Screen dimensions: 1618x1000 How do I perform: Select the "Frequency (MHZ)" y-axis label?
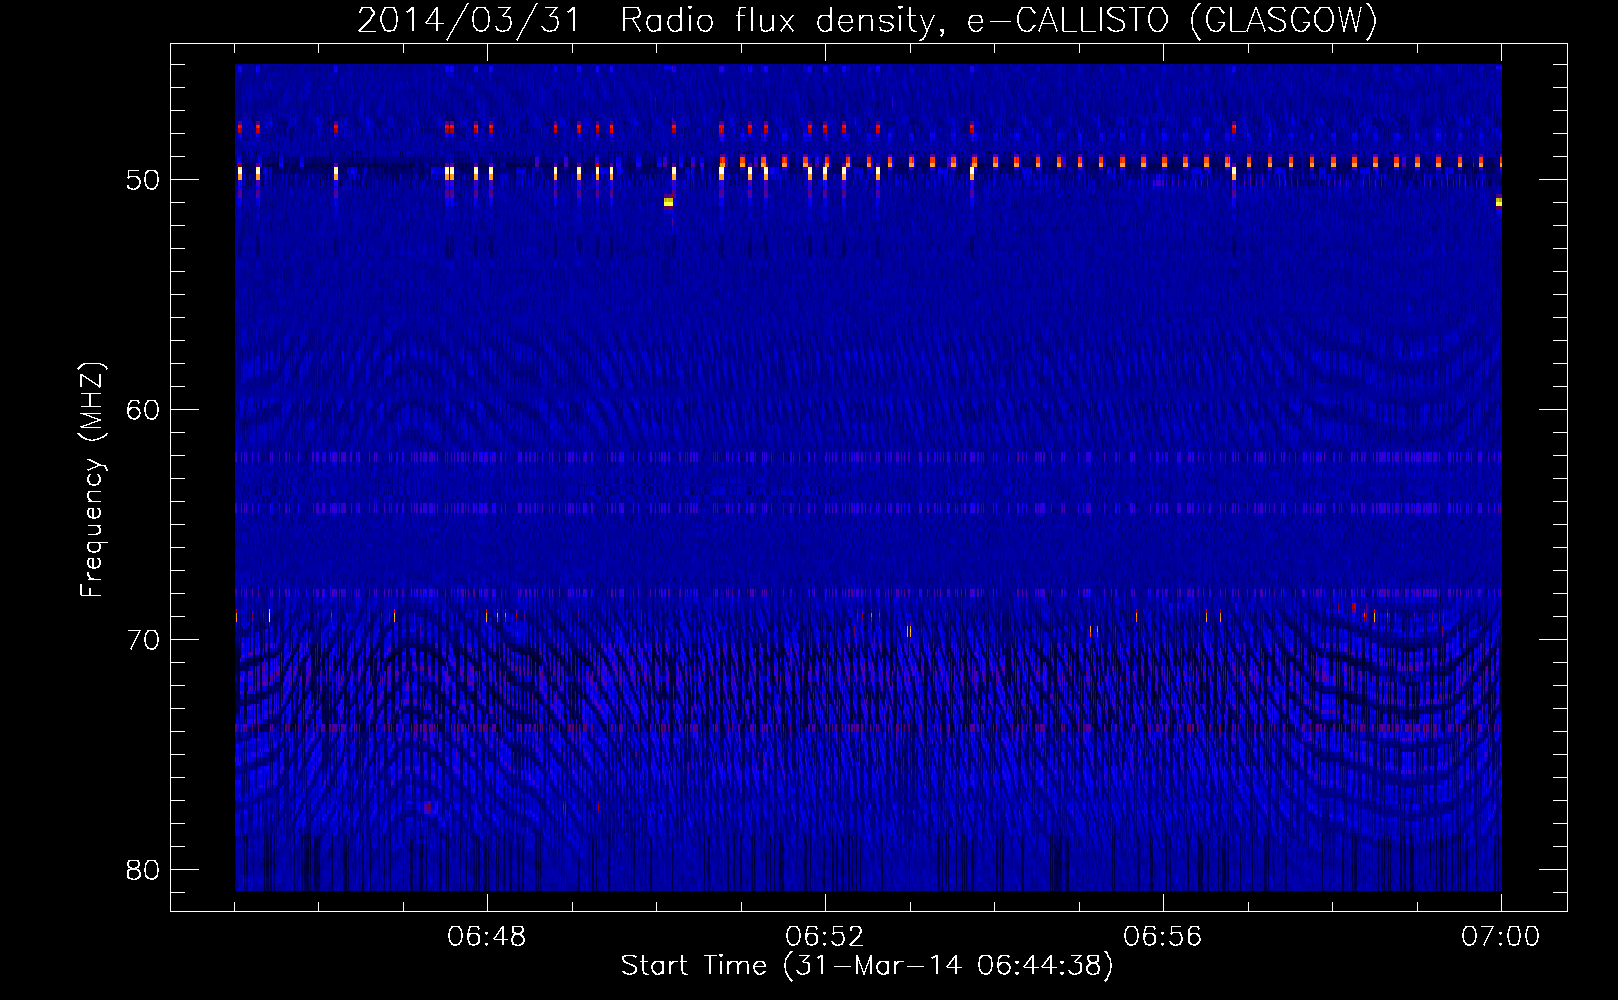92,480
